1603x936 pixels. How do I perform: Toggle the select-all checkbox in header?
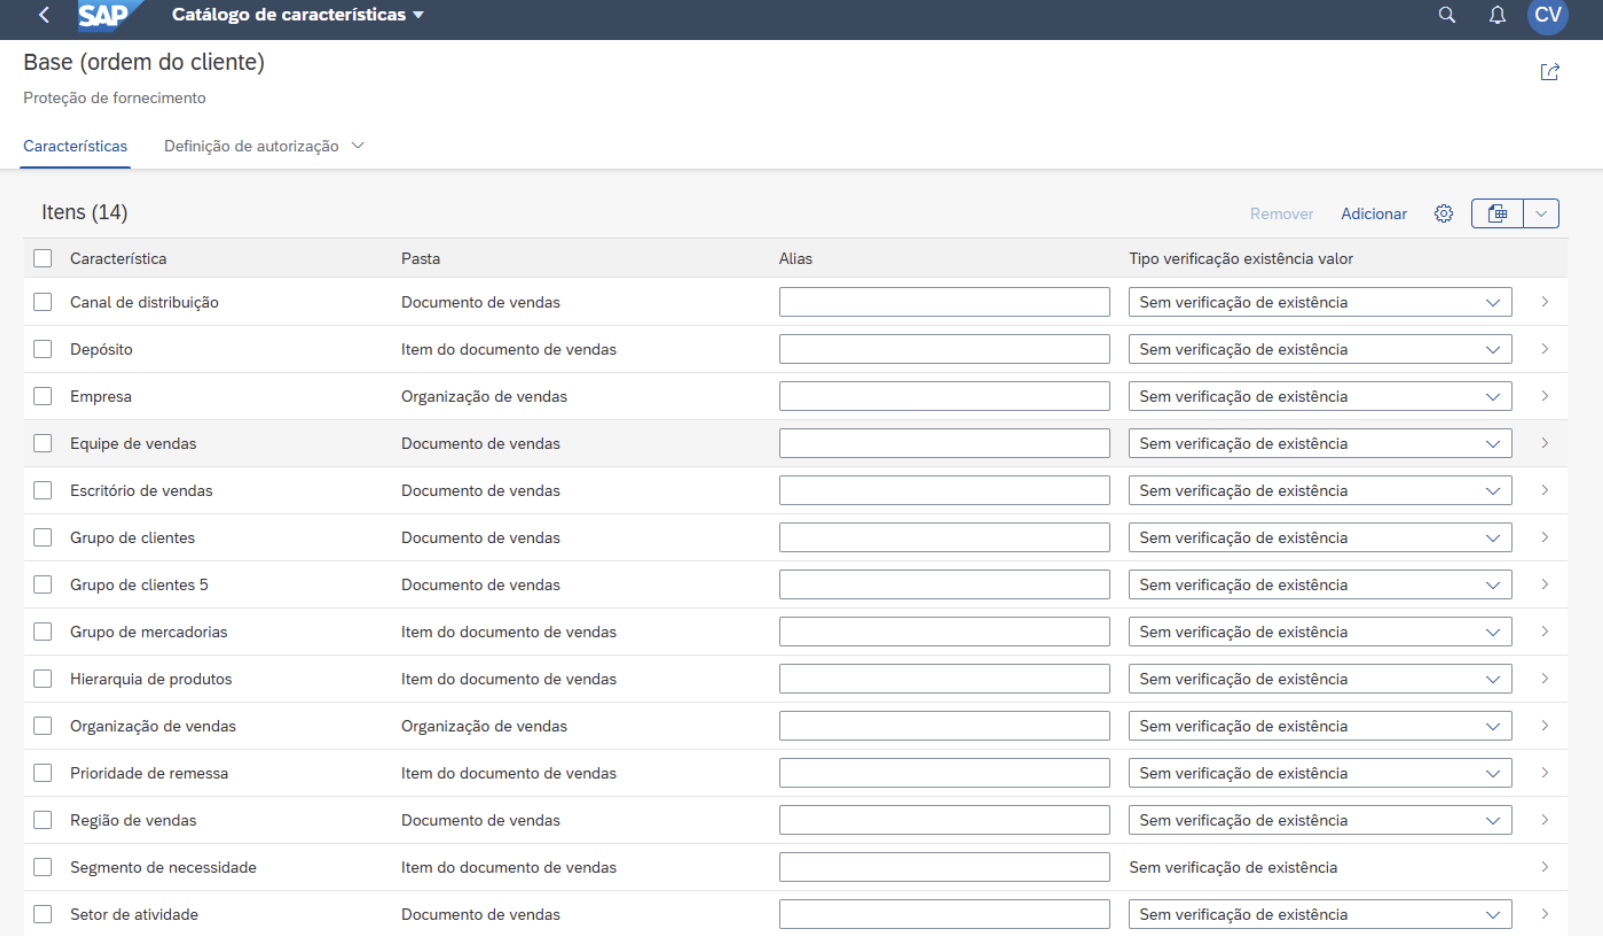click(x=43, y=258)
